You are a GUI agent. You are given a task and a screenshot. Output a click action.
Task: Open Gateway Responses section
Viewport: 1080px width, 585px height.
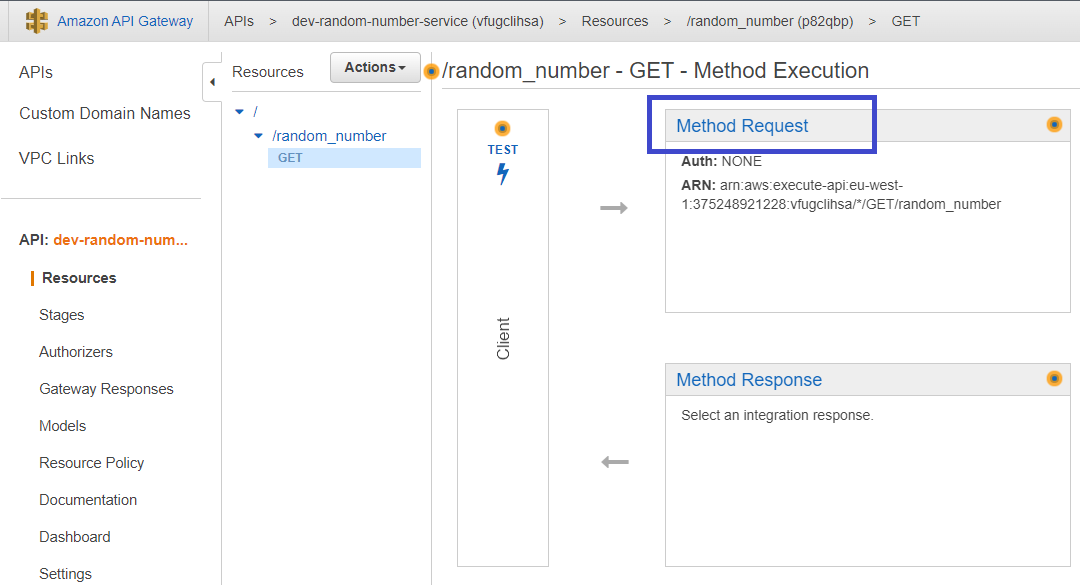pos(106,389)
